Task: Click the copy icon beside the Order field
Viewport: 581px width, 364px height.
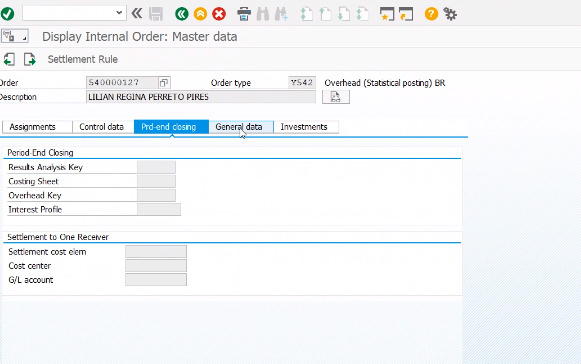Action: point(164,83)
